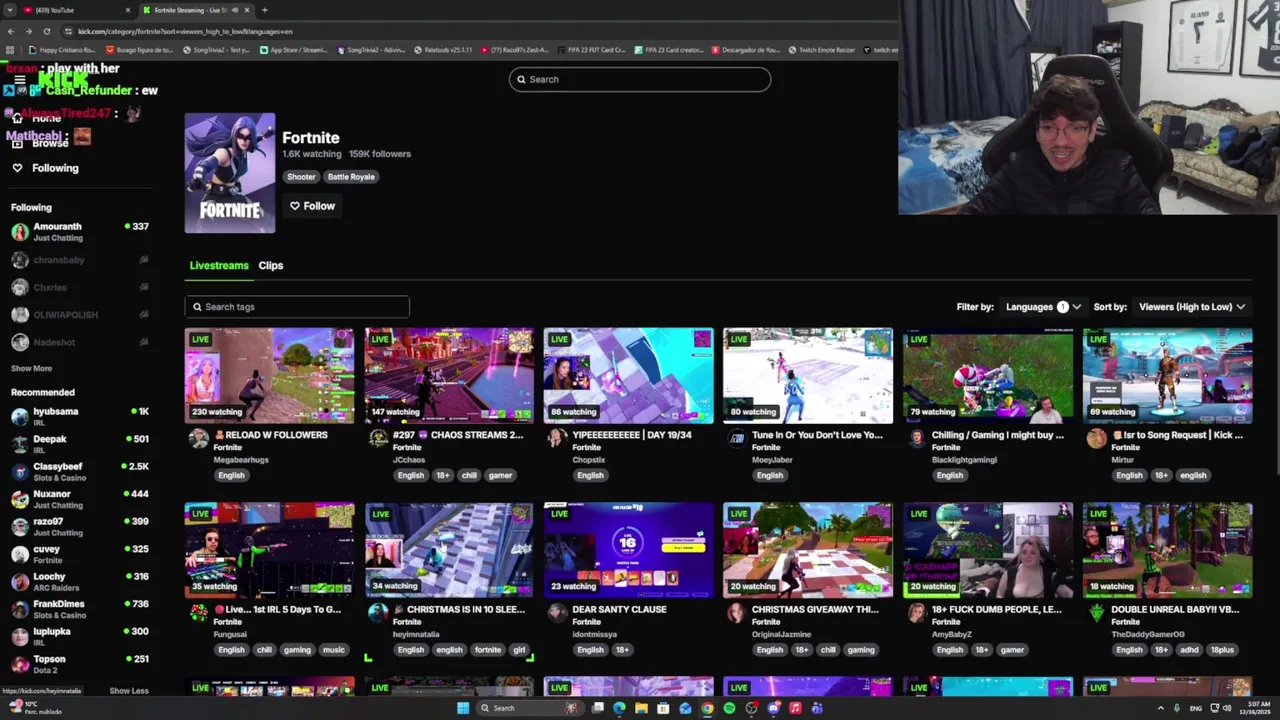This screenshot has width=1280, height=720.
Task: Click the Search tags input field
Action: (x=297, y=307)
